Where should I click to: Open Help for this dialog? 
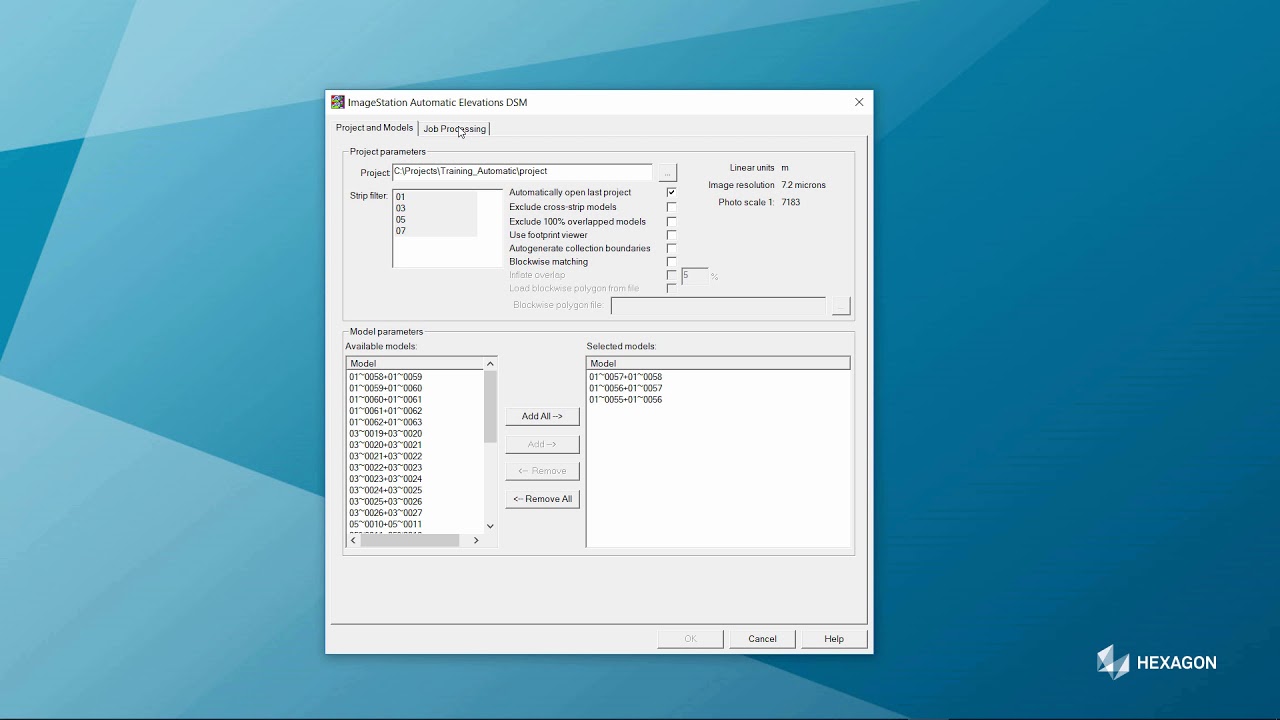[x=834, y=639]
